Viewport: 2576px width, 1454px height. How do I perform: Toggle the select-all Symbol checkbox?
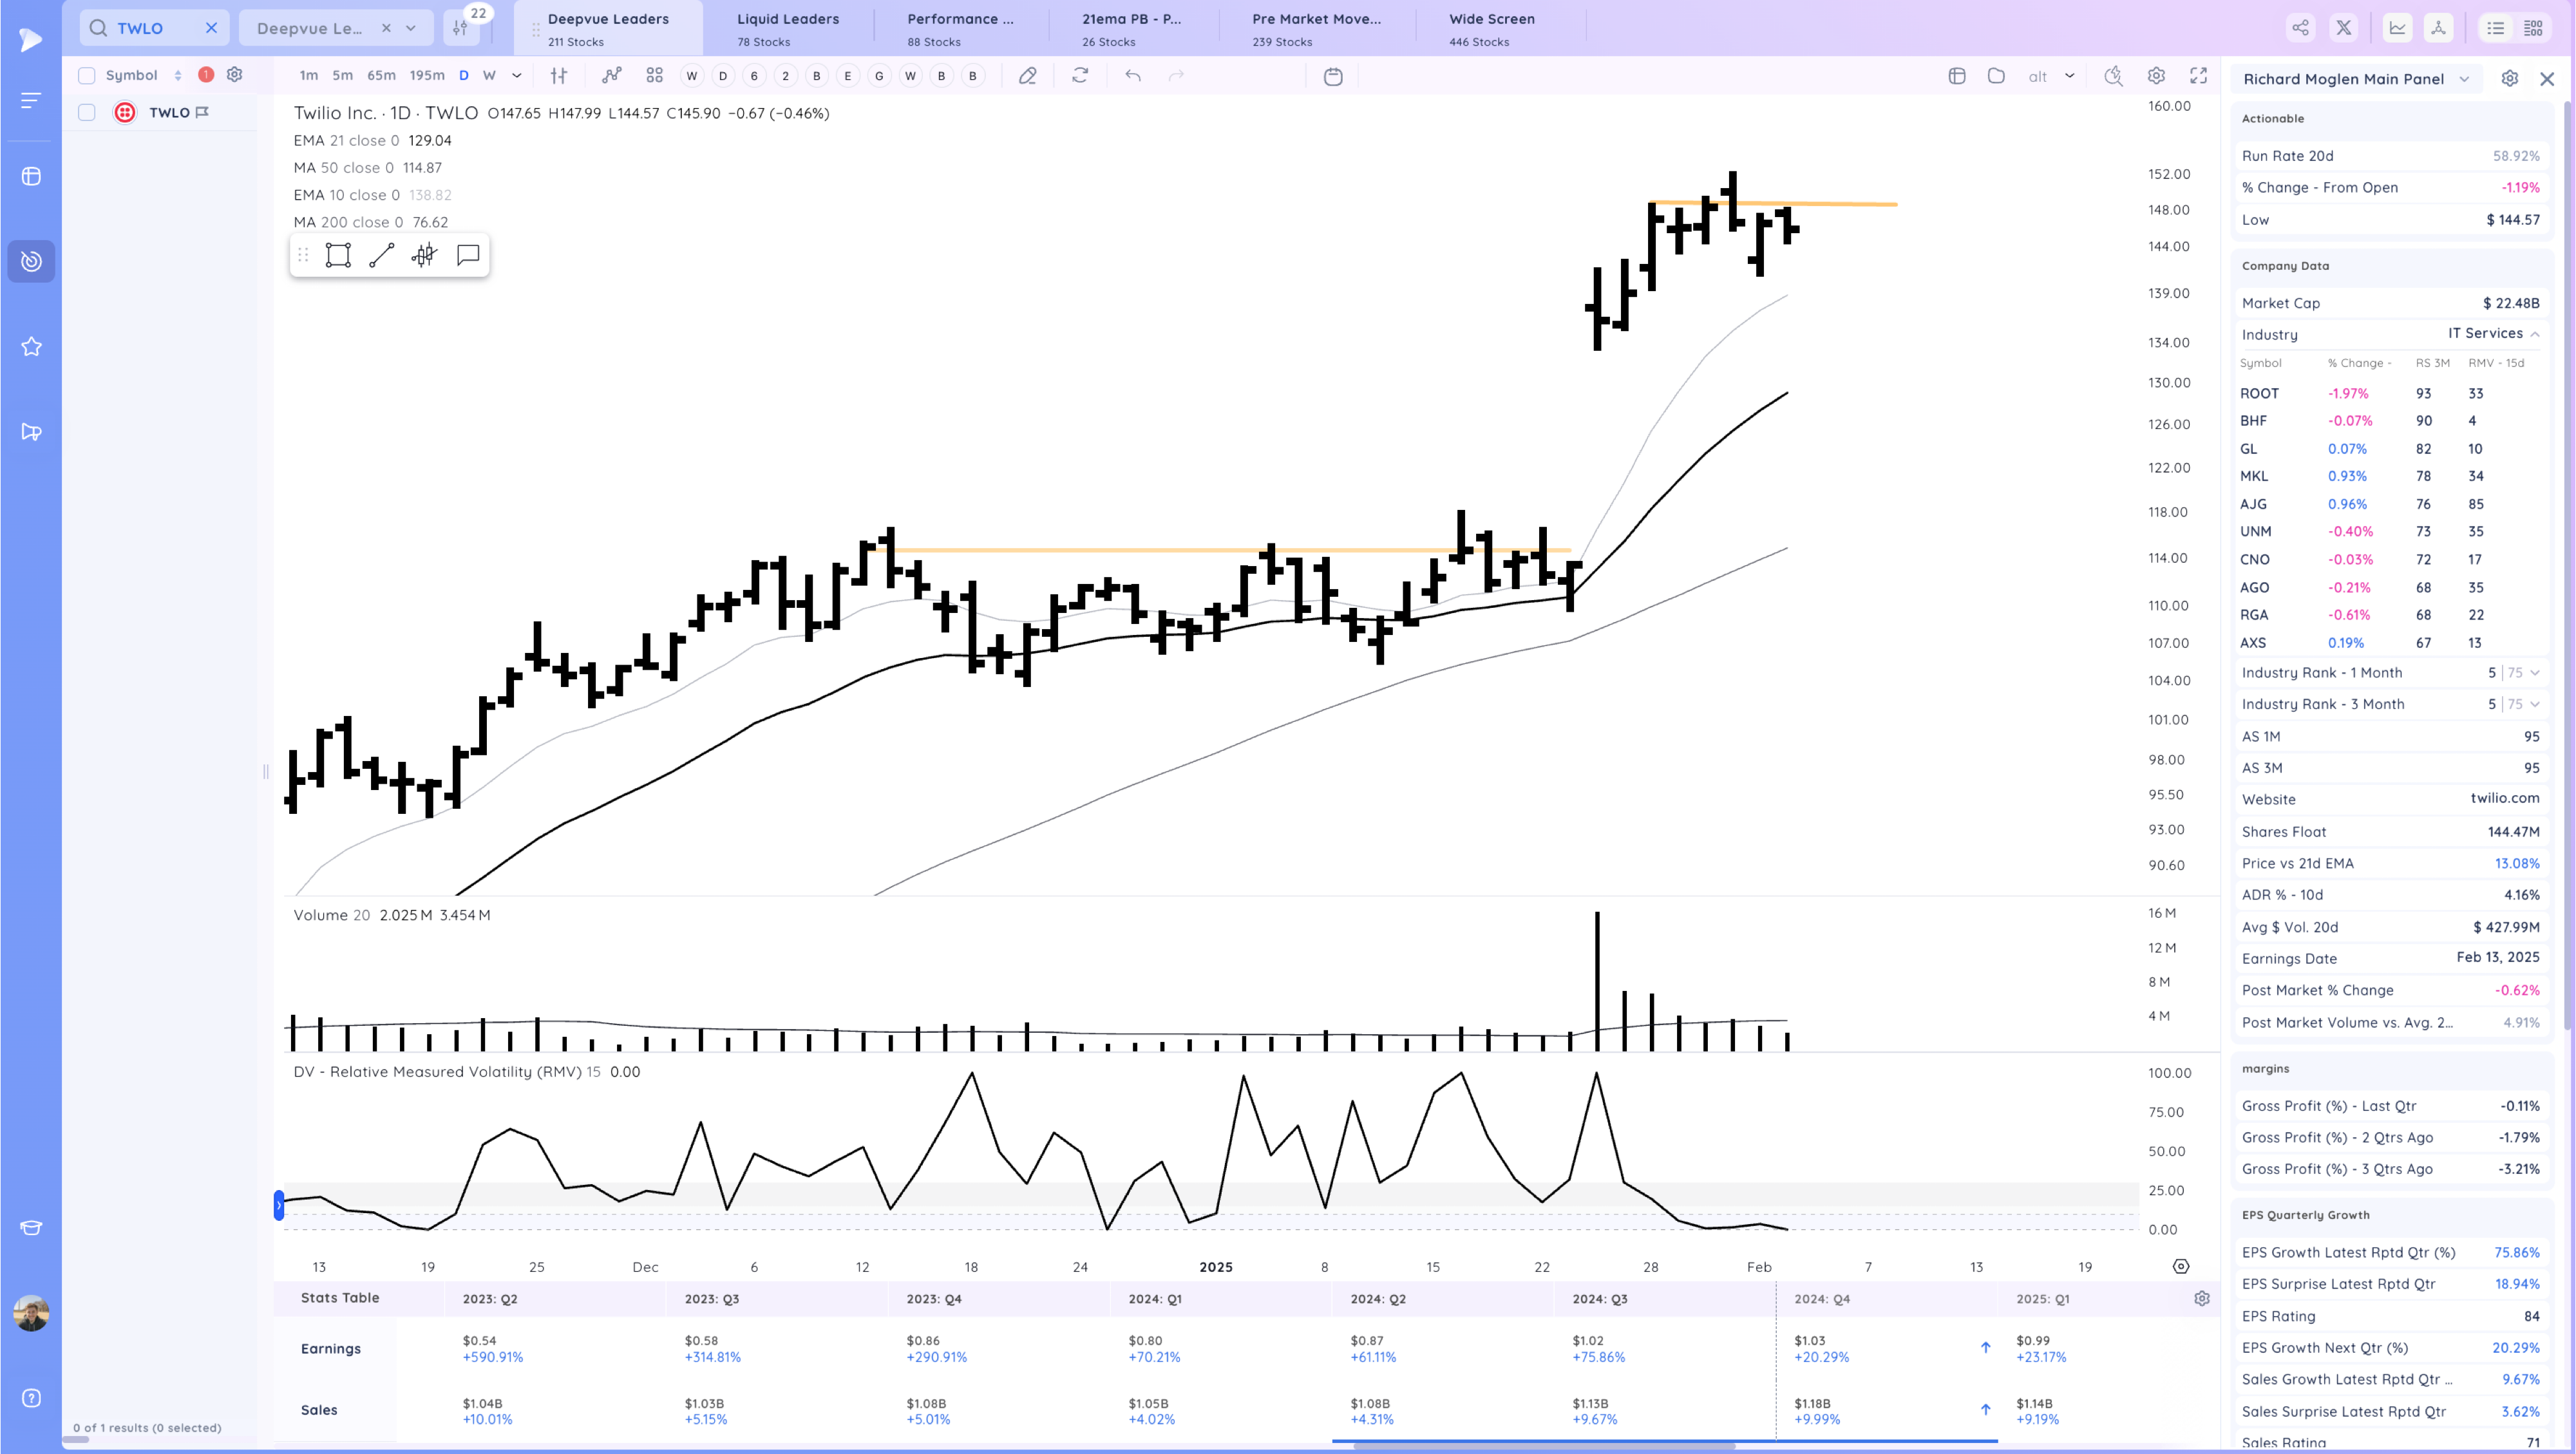(x=87, y=76)
